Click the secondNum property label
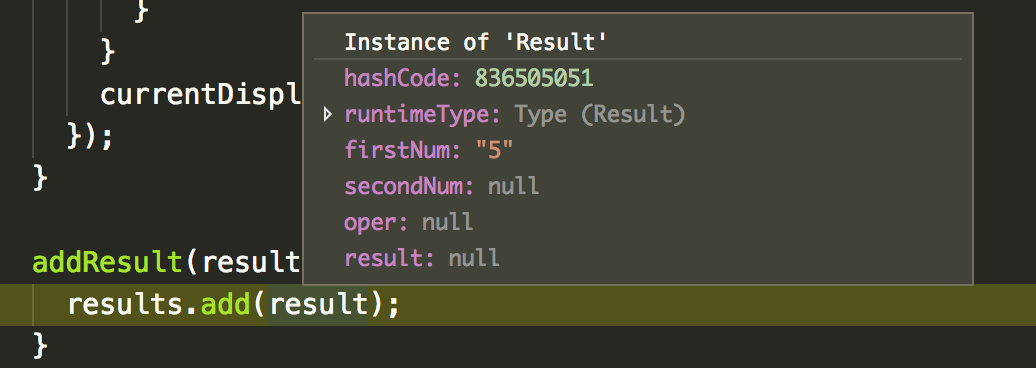1036x368 pixels. point(409,186)
